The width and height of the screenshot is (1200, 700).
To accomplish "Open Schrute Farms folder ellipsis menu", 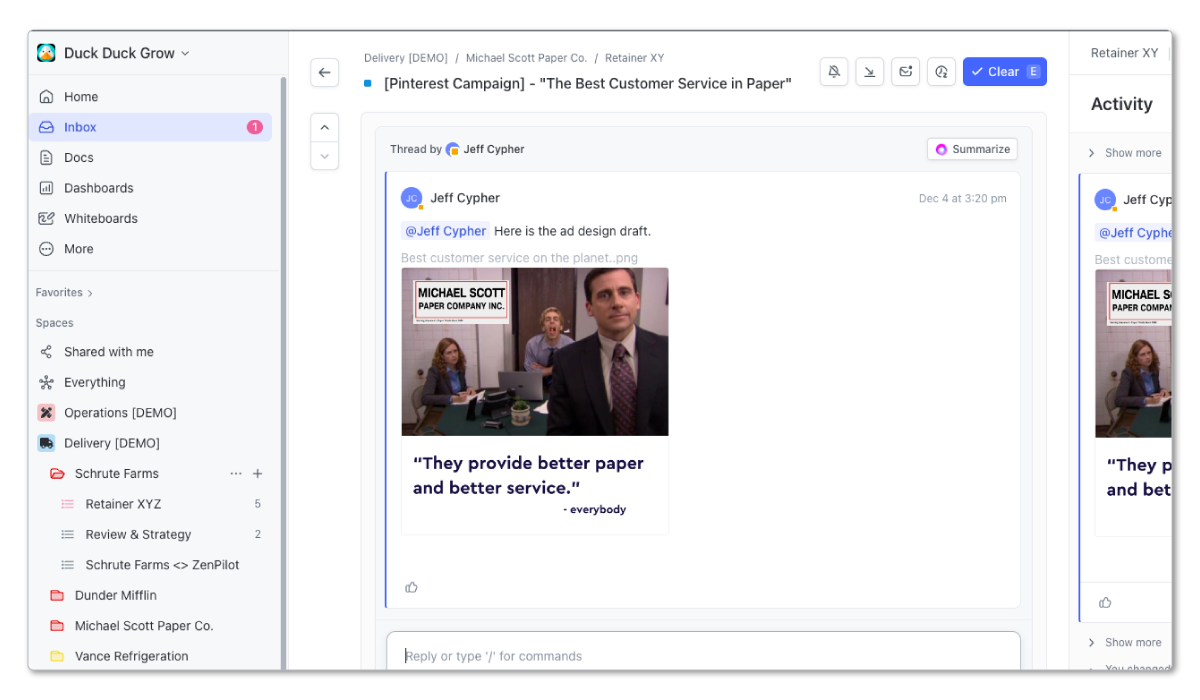I will (x=236, y=474).
